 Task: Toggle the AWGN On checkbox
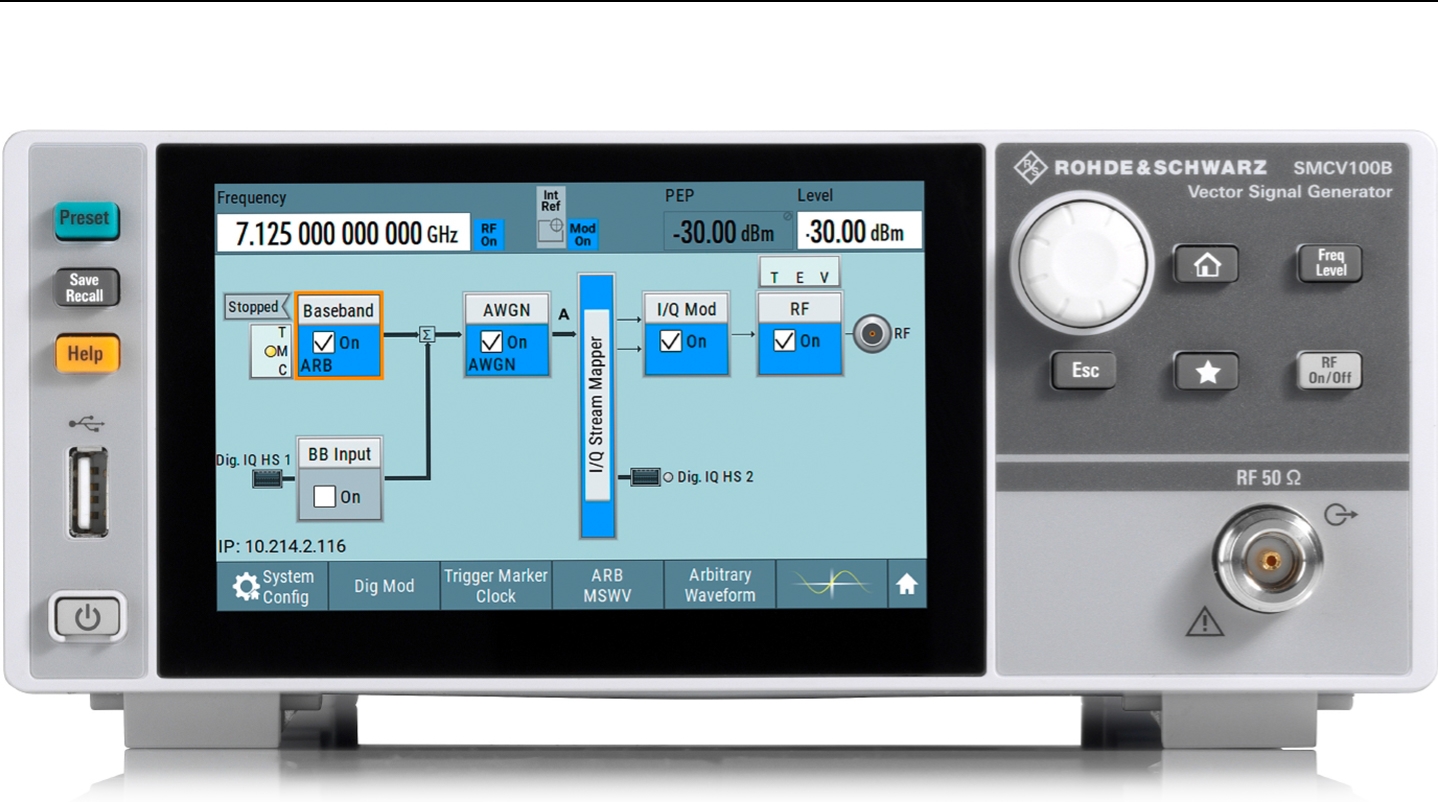491,343
